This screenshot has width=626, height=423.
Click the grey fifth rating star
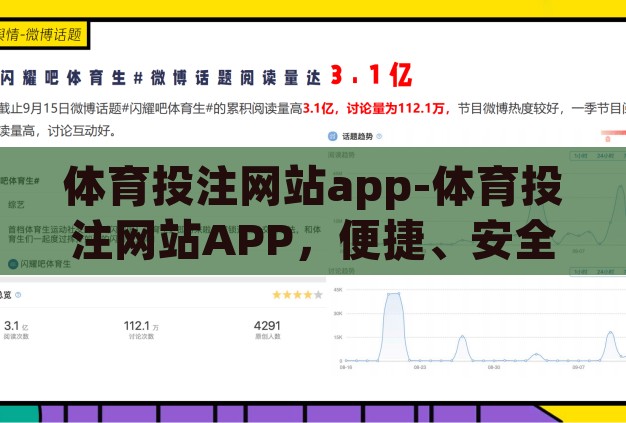[x=318, y=295]
